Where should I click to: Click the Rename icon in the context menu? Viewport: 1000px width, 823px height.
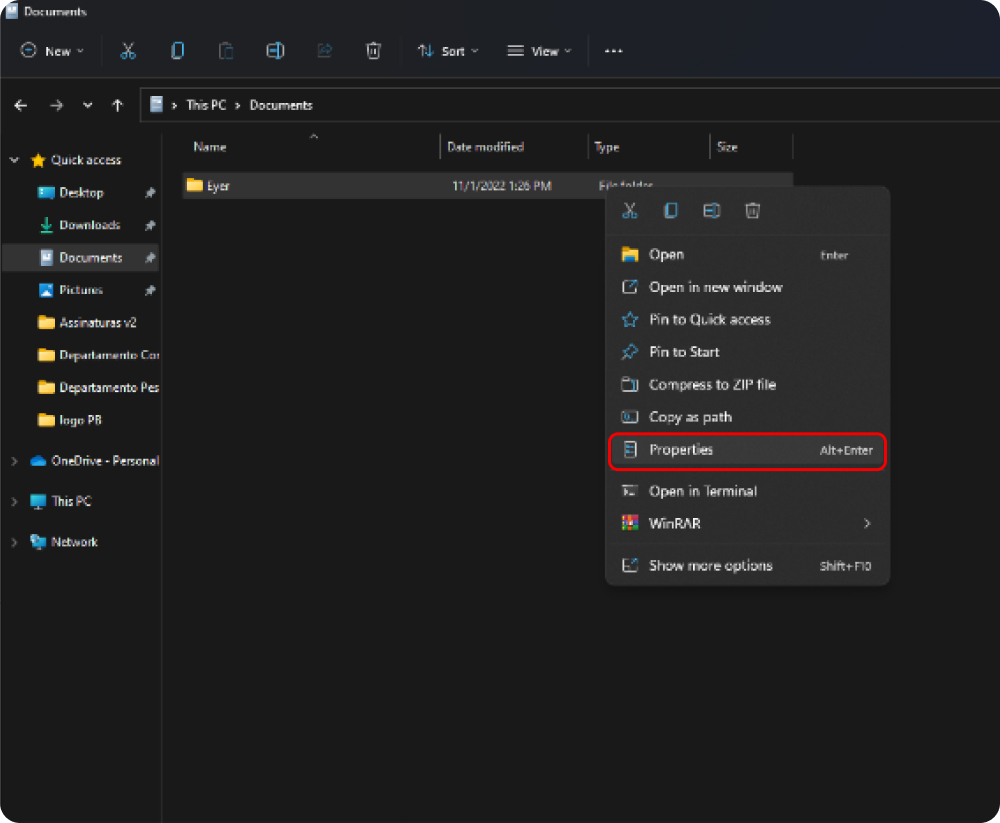point(712,211)
